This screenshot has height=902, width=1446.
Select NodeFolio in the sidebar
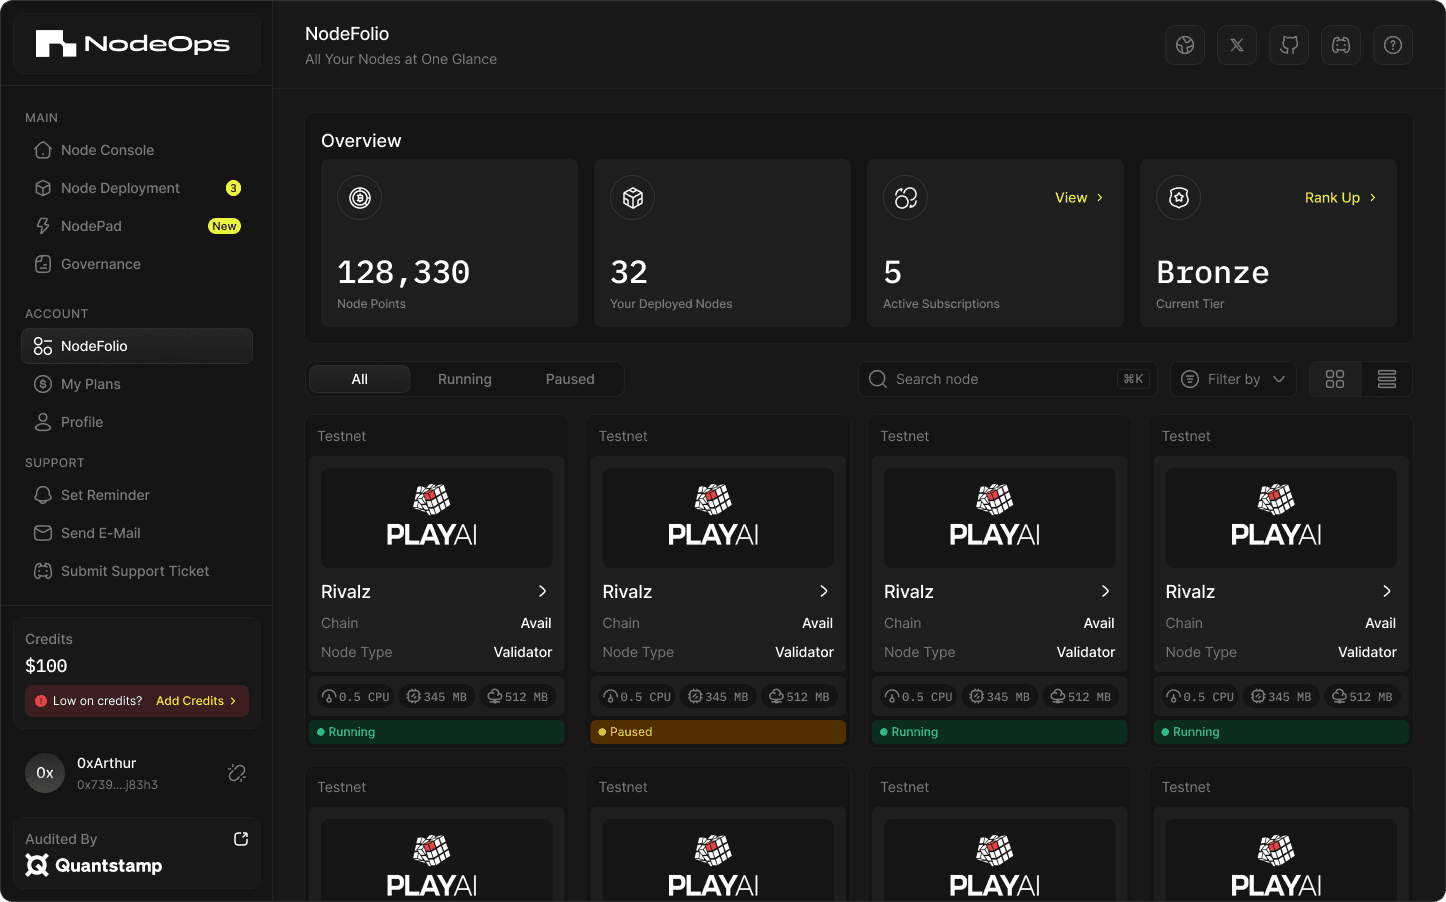137,346
